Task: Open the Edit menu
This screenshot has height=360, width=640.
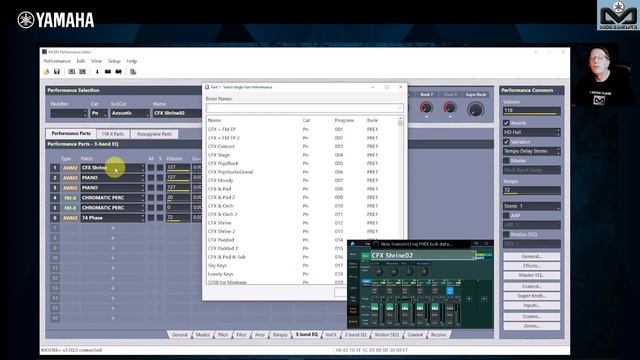Action: pos(81,61)
